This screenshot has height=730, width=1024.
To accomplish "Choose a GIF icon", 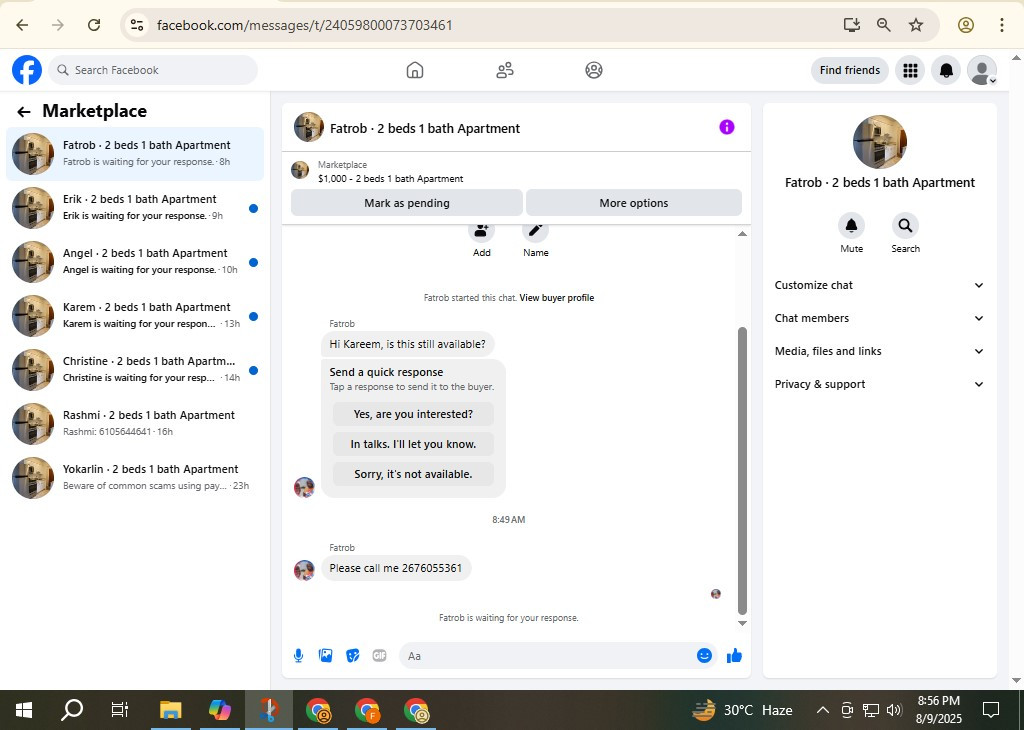I will [x=379, y=656].
